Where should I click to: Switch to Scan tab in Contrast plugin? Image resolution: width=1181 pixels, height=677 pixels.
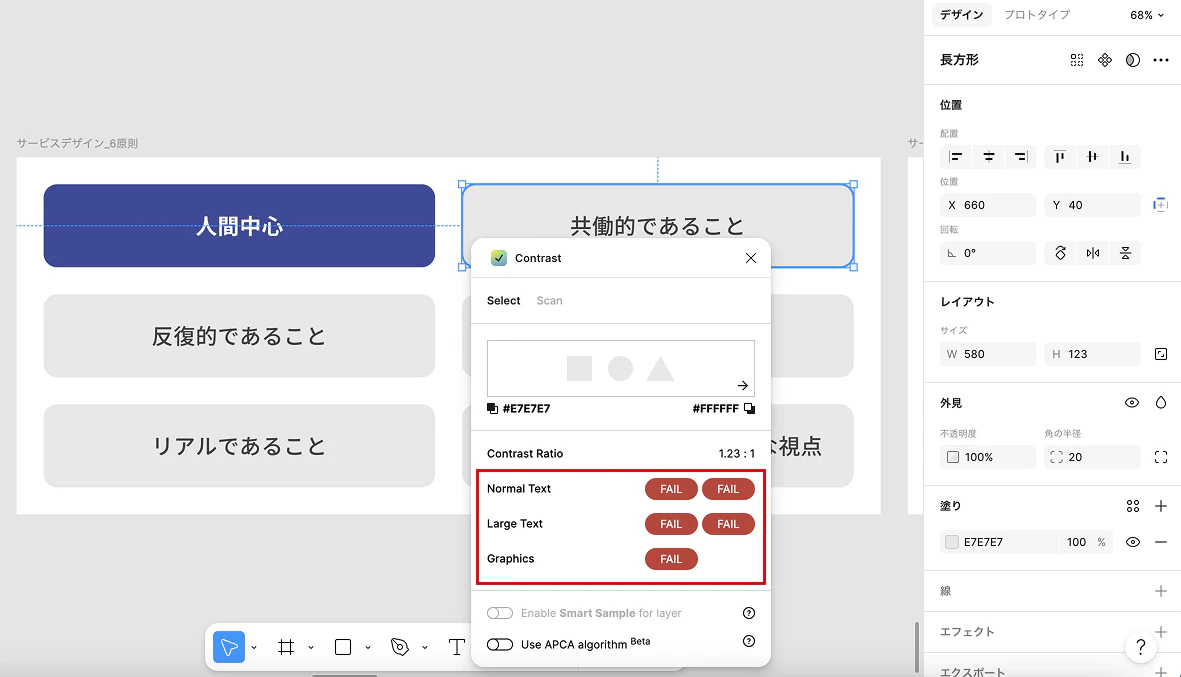click(x=549, y=300)
